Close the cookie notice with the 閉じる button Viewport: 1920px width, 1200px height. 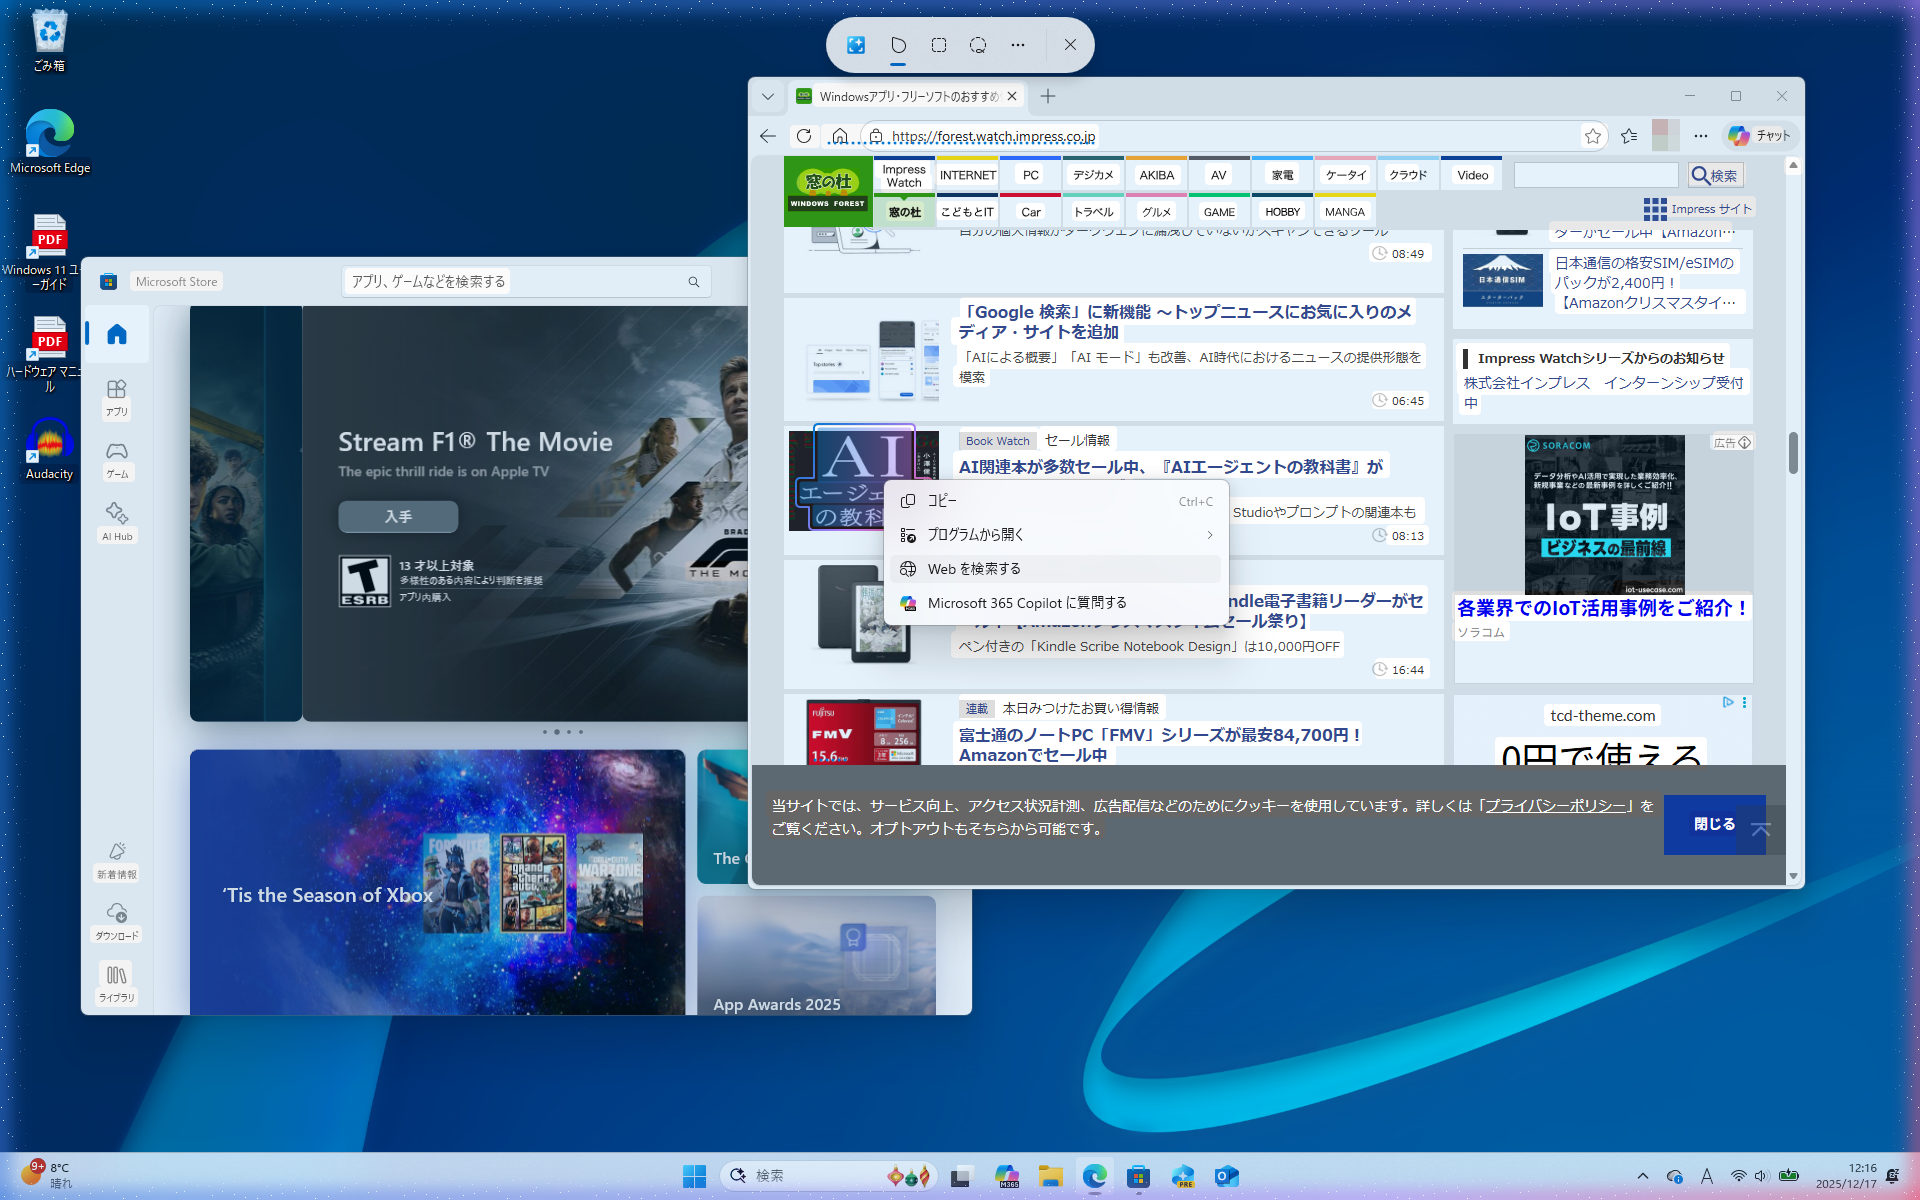pyautogui.click(x=1713, y=823)
